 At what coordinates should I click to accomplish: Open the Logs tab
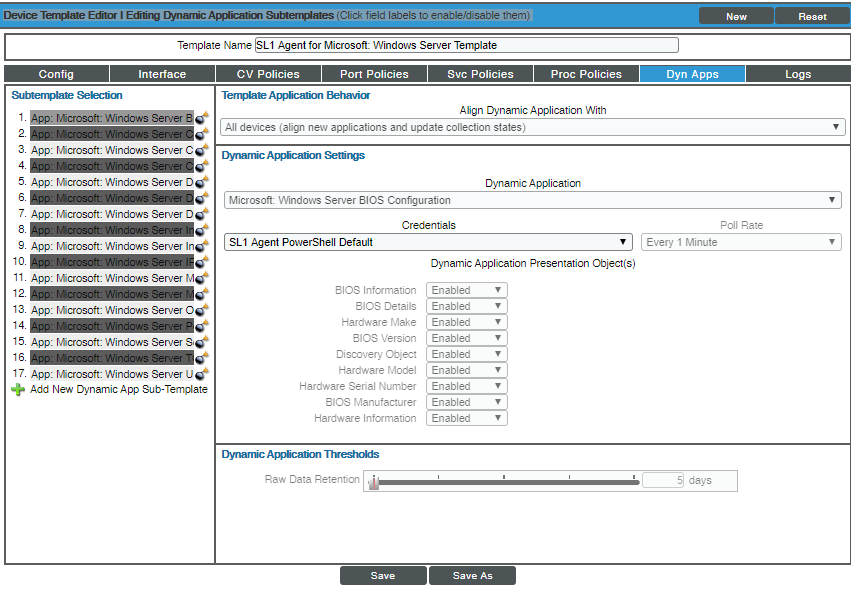pyautogui.click(x=798, y=74)
